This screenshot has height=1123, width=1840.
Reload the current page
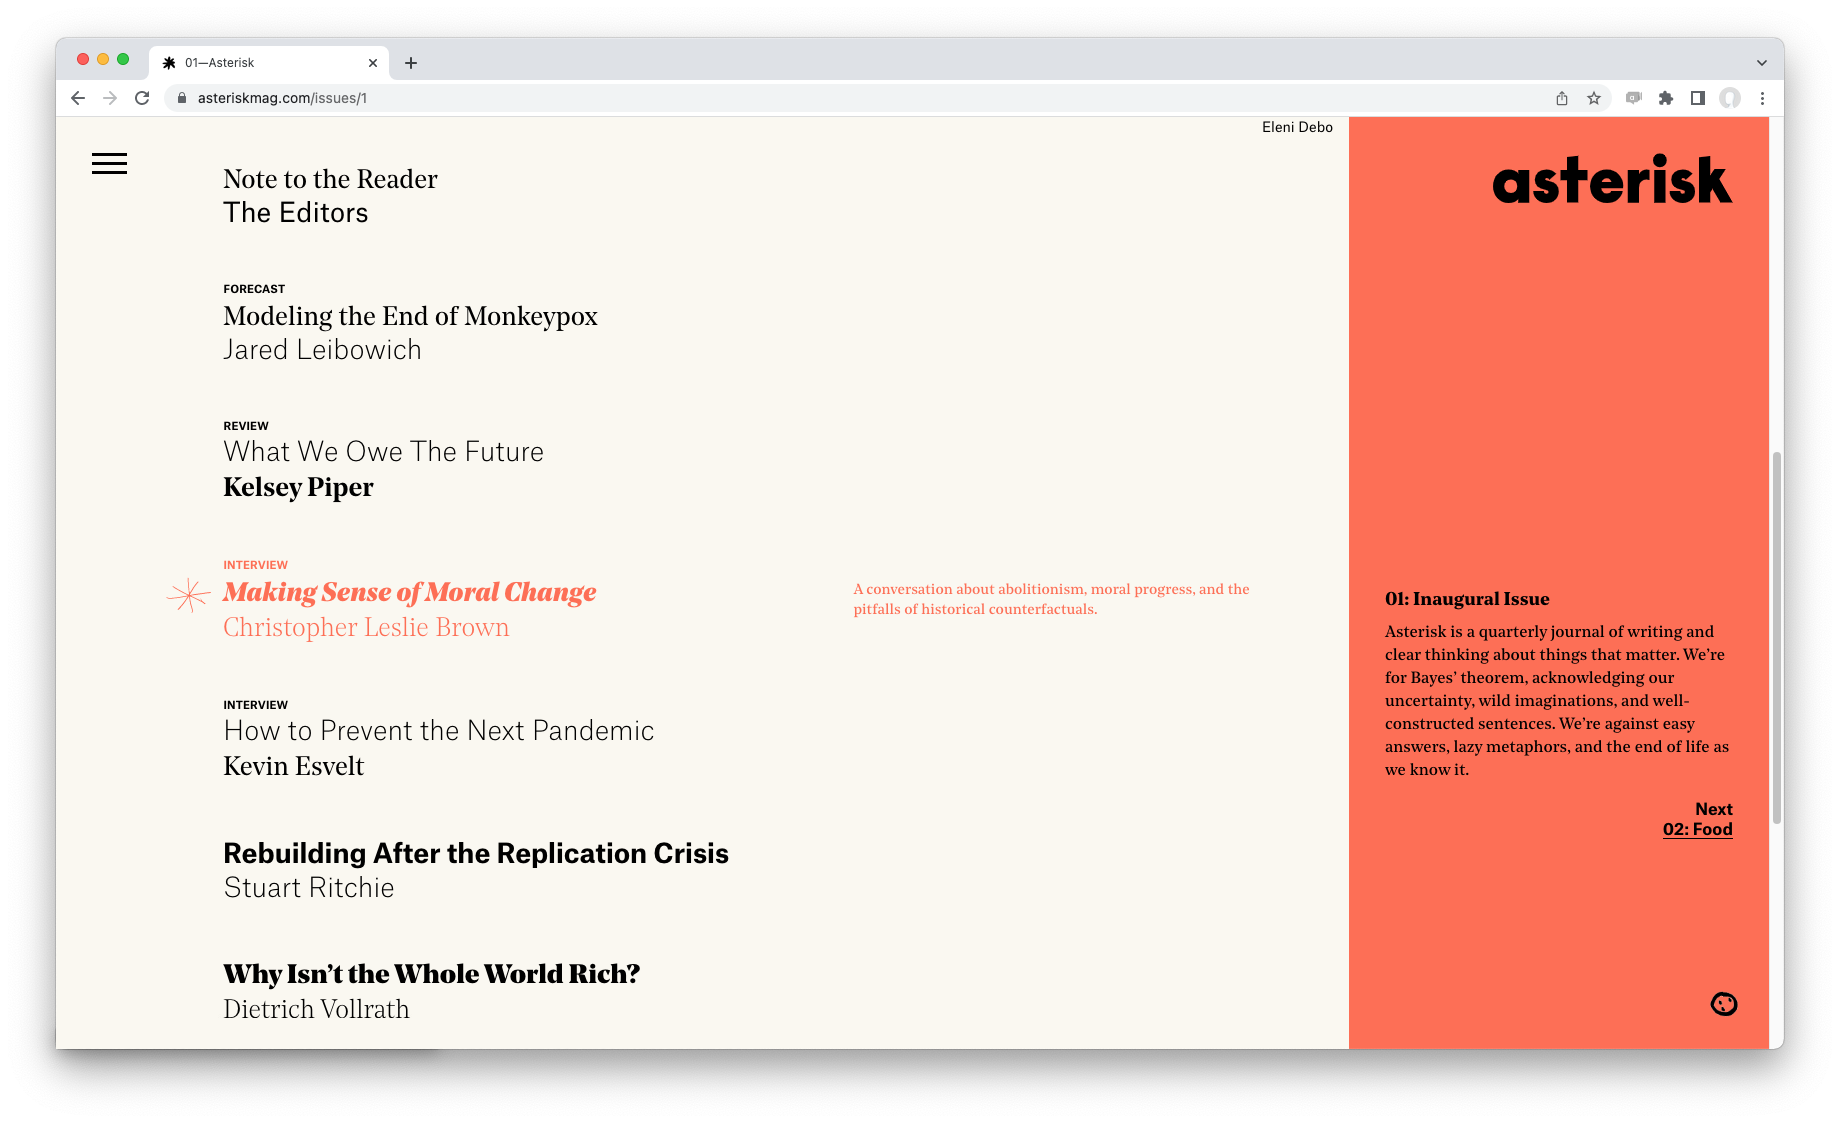click(x=142, y=98)
